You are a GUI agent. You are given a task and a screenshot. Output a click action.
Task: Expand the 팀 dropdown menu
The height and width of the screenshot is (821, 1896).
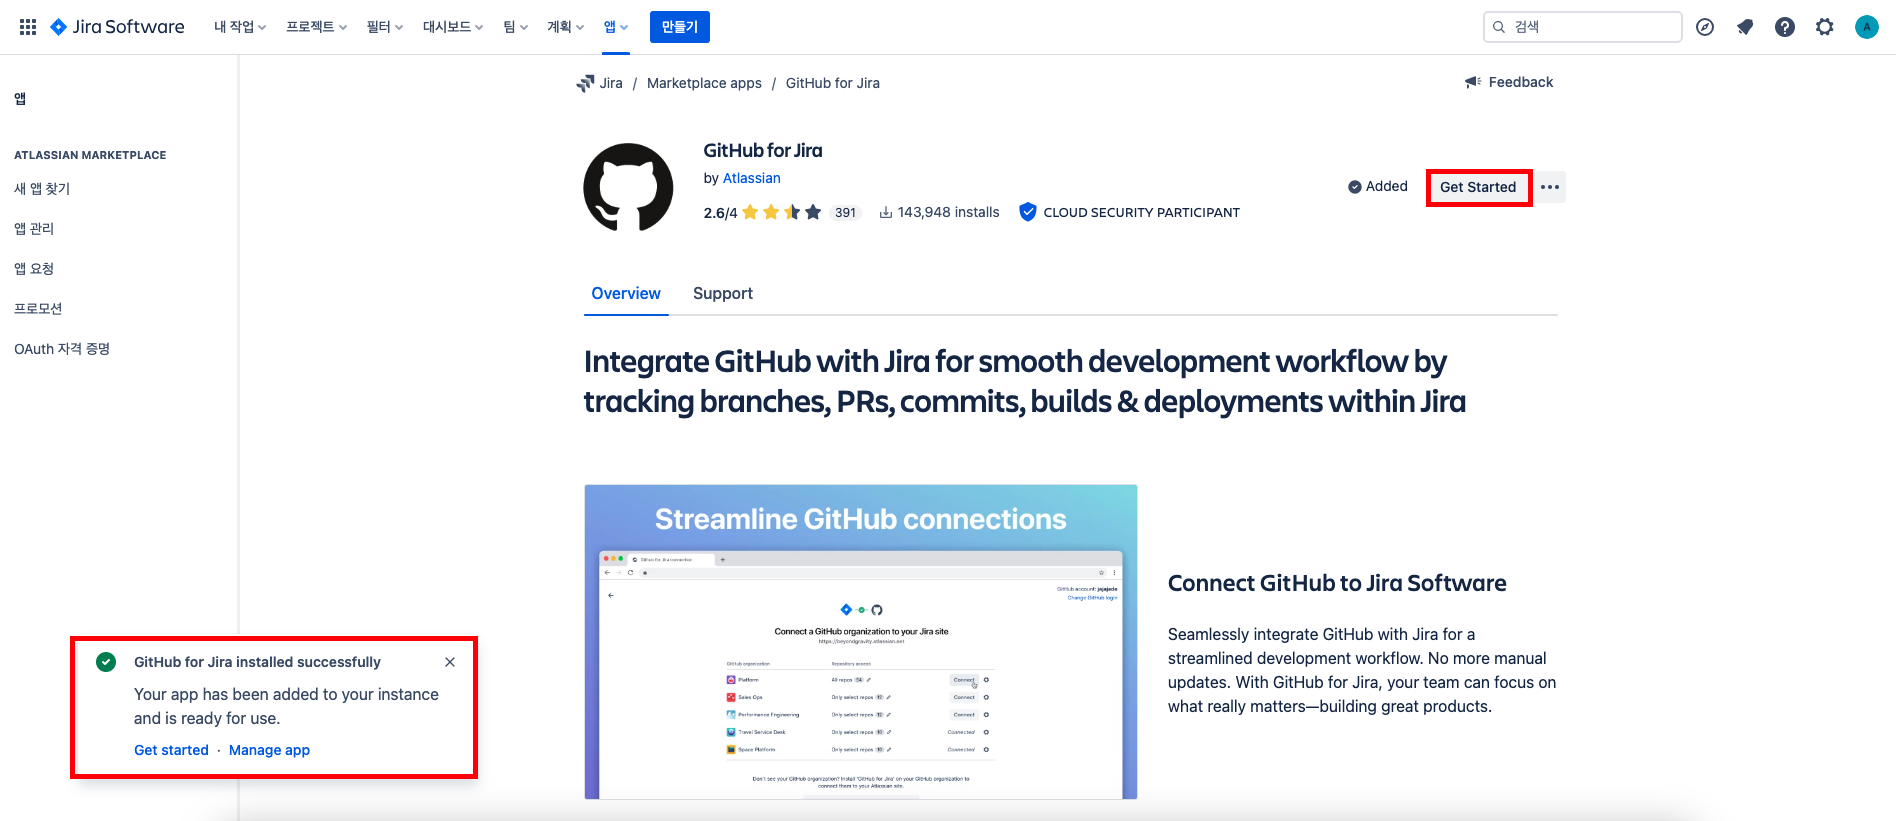point(515,27)
